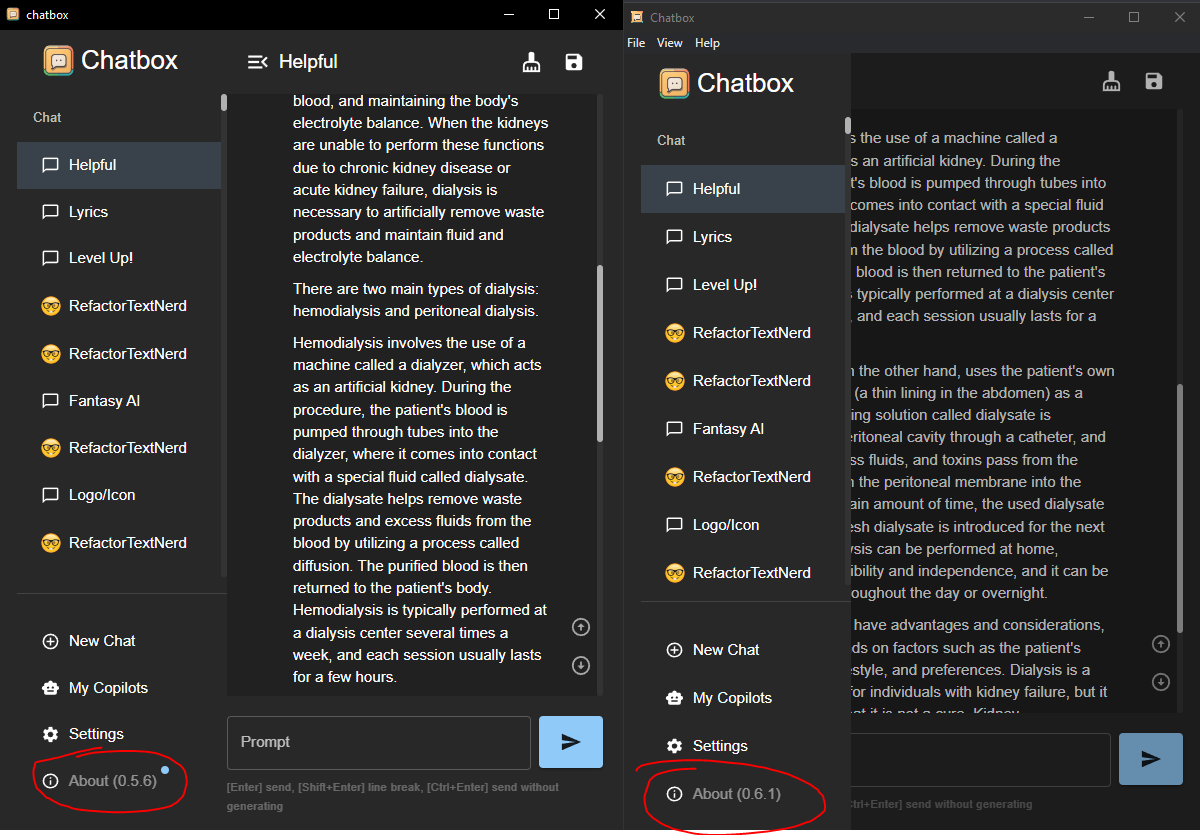Start a New Chat using the plus icon
This screenshot has width=1200, height=835.
(100, 640)
